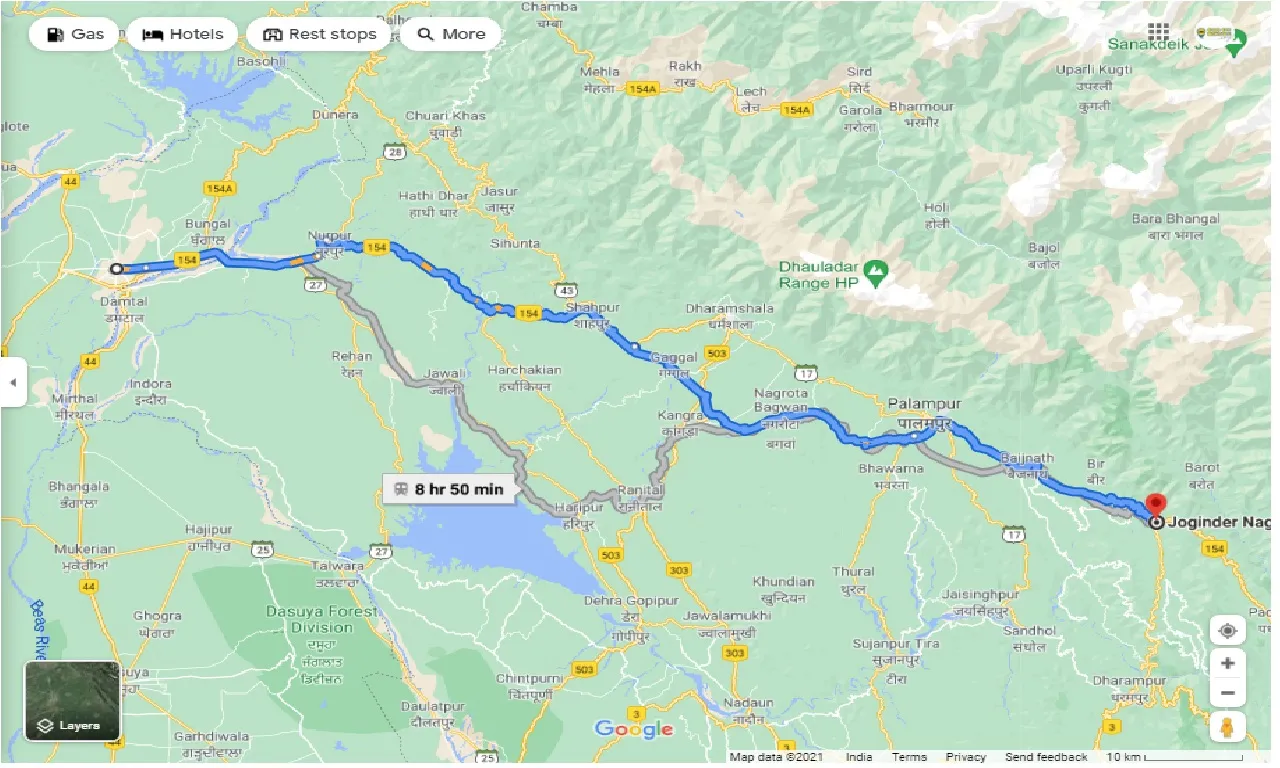Click the 8 hr 50 min route label
Viewport: 1280px width, 768px height.
pyautogui.click(x=449, y=490)
